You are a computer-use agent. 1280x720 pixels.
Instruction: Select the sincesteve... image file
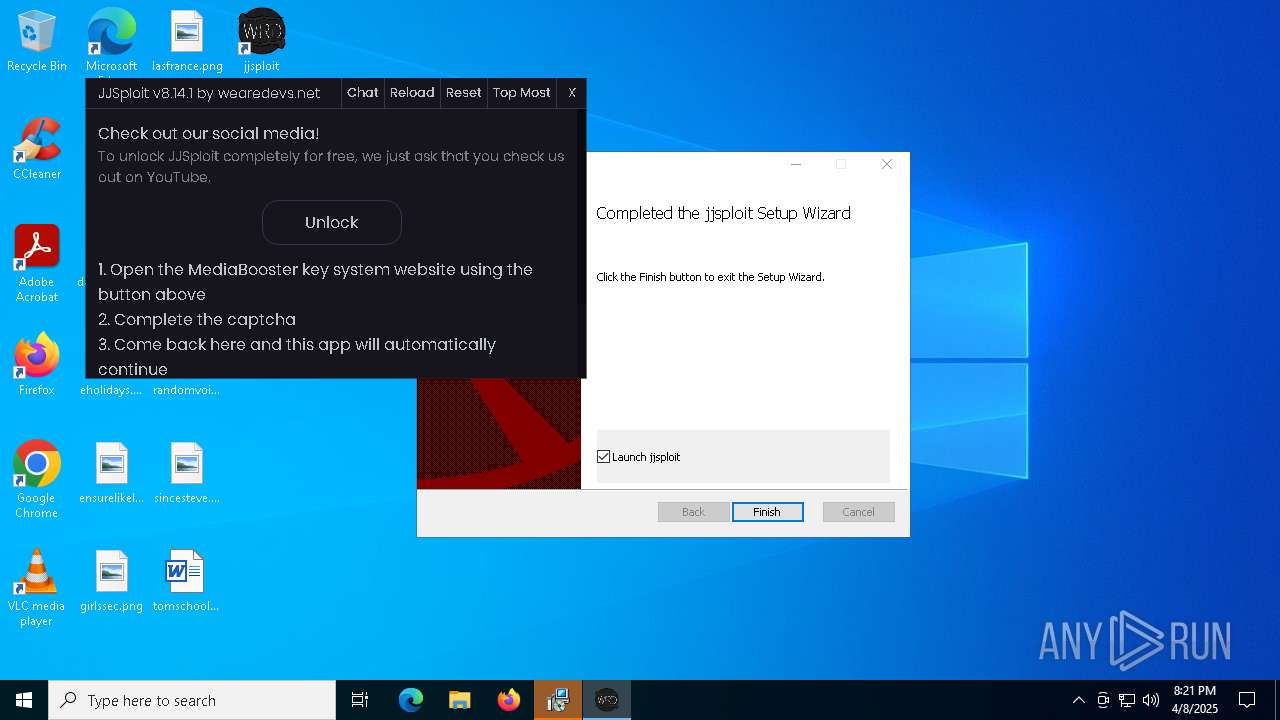point(187,473)
